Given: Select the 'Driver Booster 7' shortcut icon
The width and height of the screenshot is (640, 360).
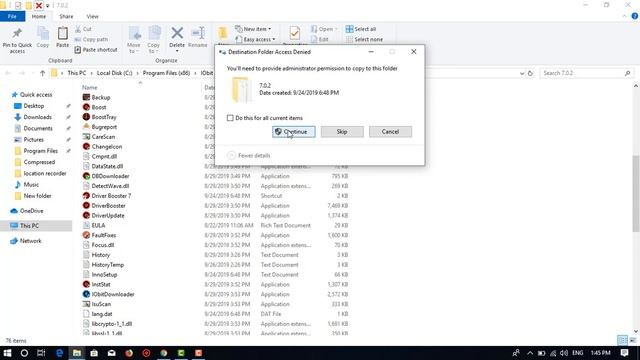Looking at the screenshot, I should coord(86,196).
